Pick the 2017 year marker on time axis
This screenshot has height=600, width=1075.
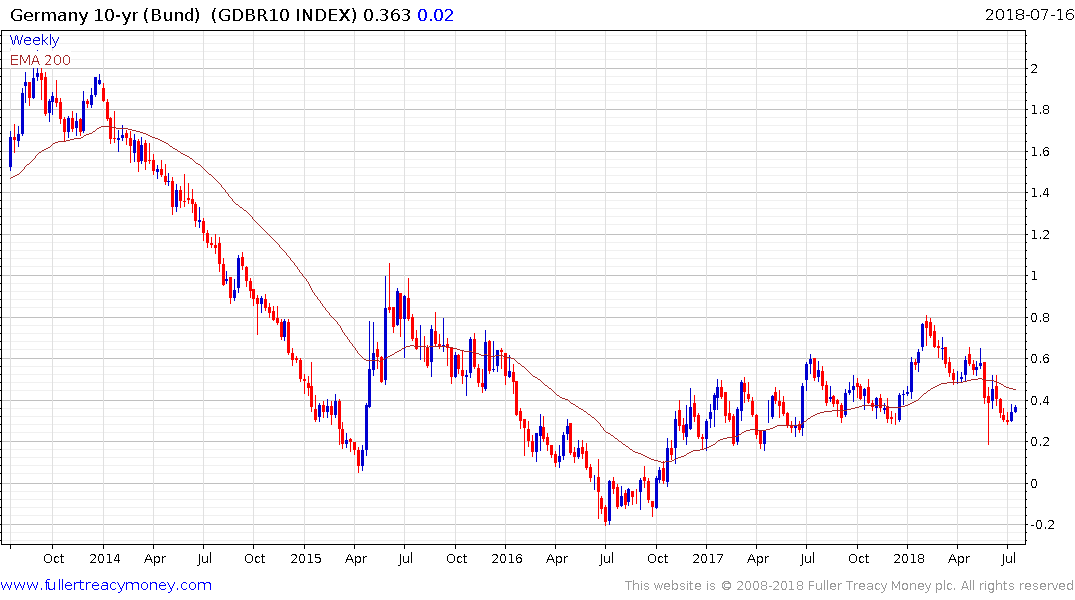coord(708,559)
